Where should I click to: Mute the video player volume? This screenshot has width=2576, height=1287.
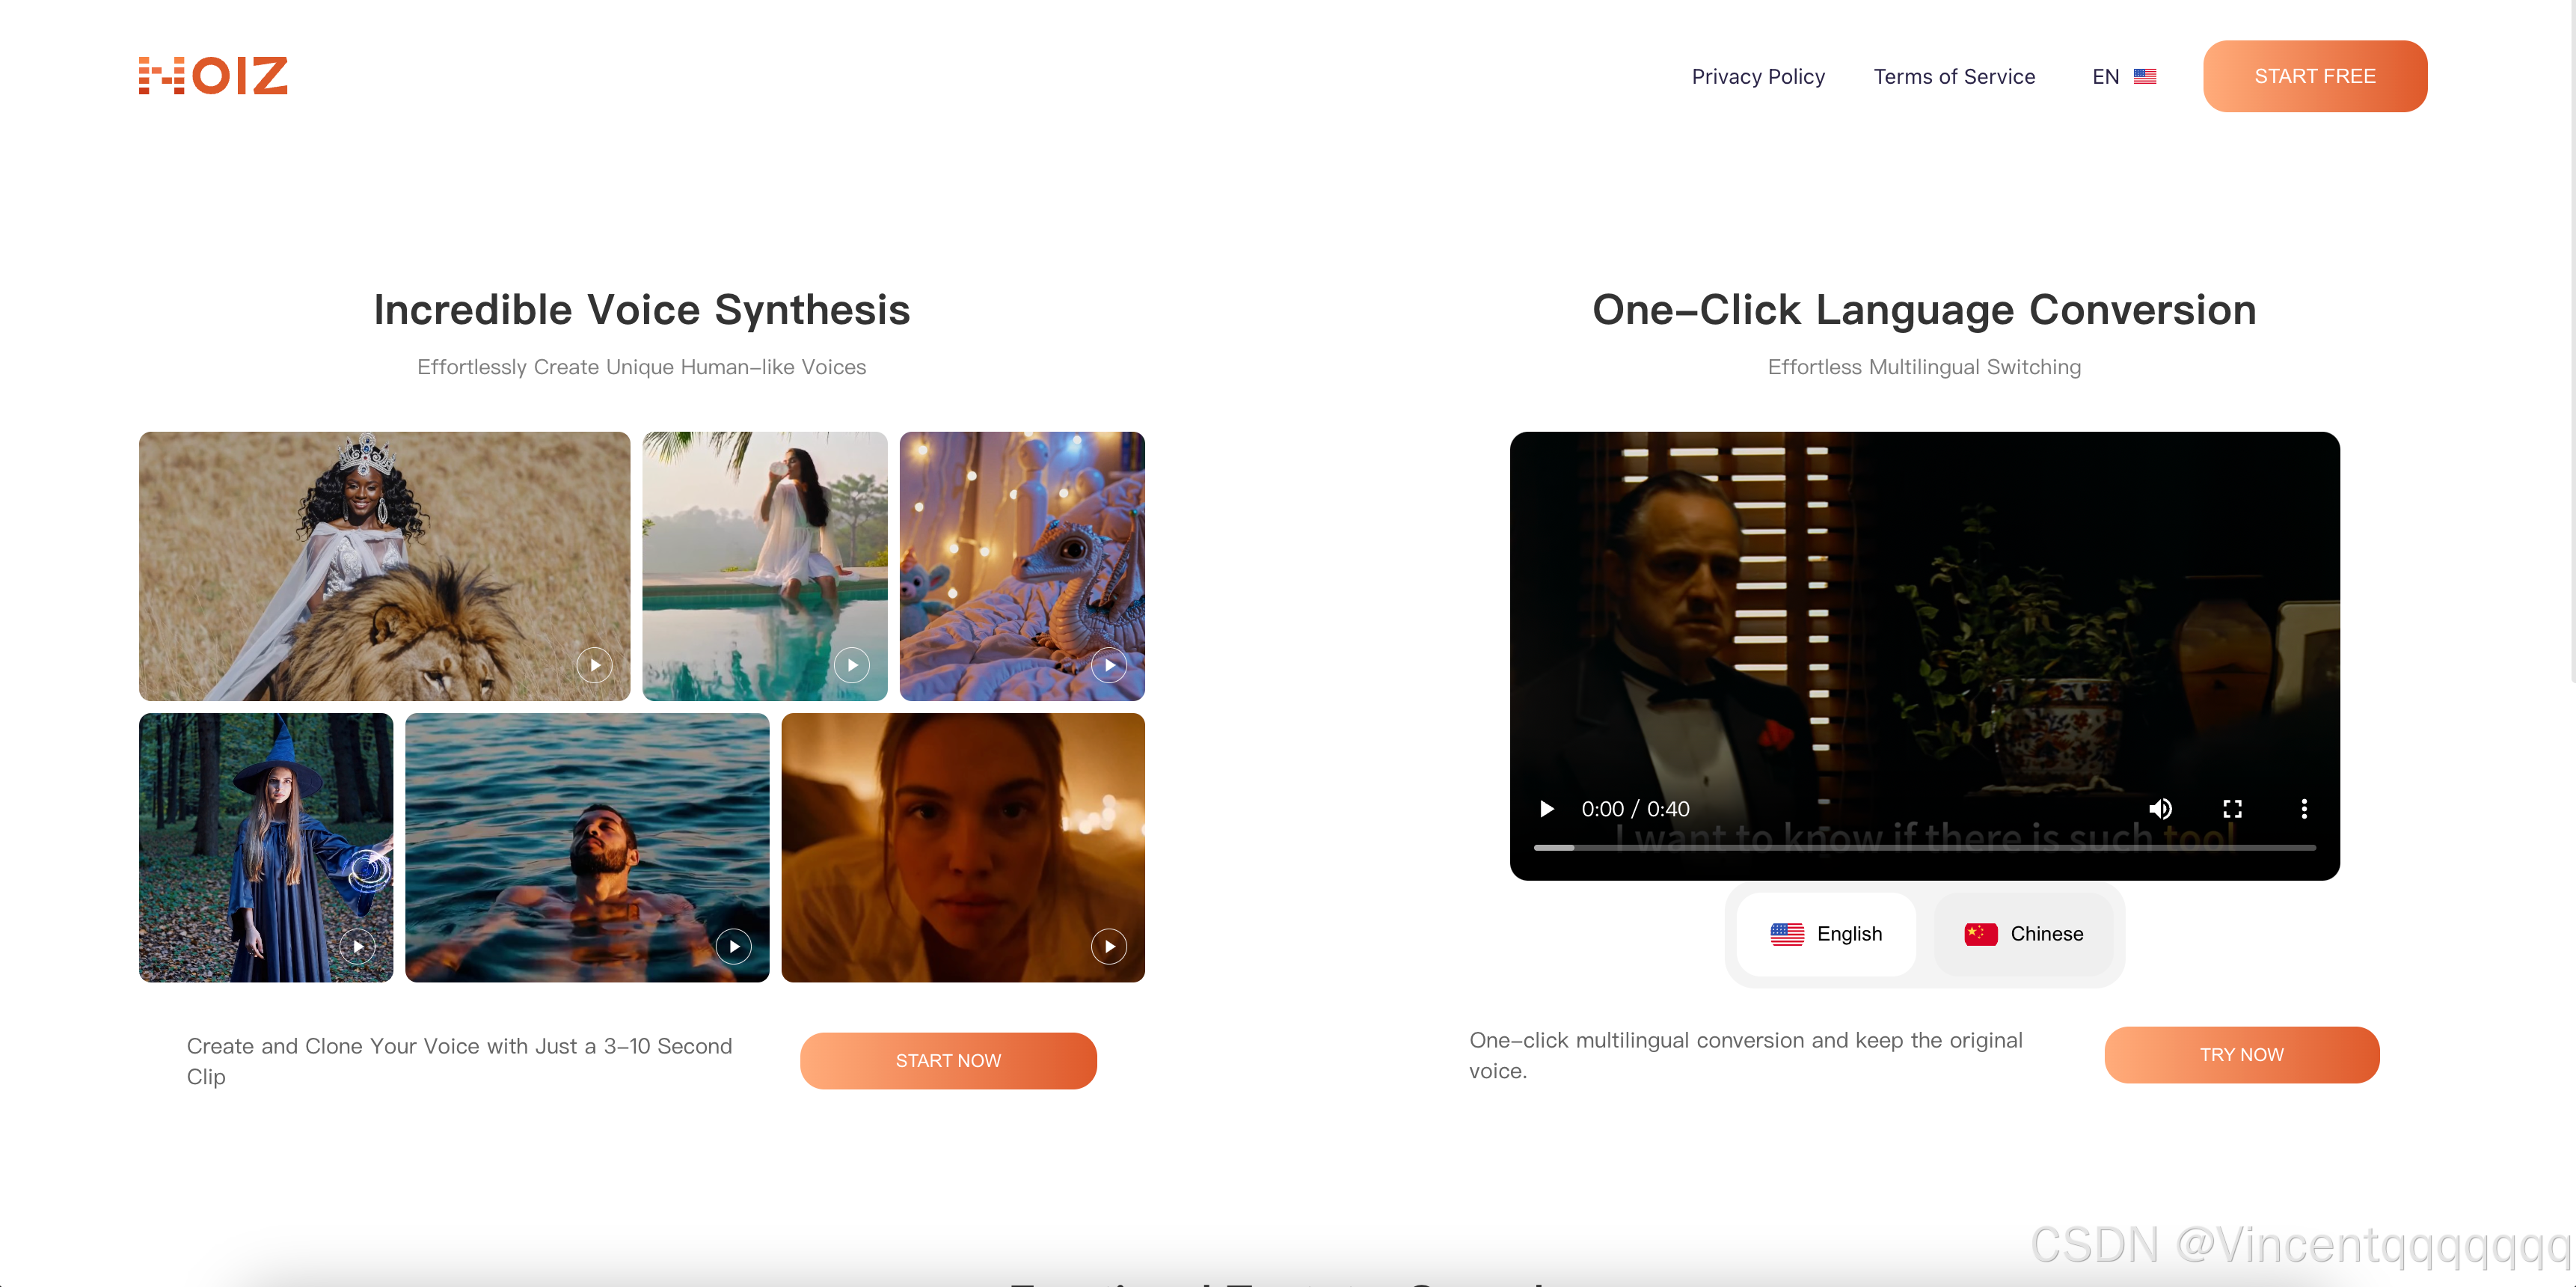[x=2160, y=809]
